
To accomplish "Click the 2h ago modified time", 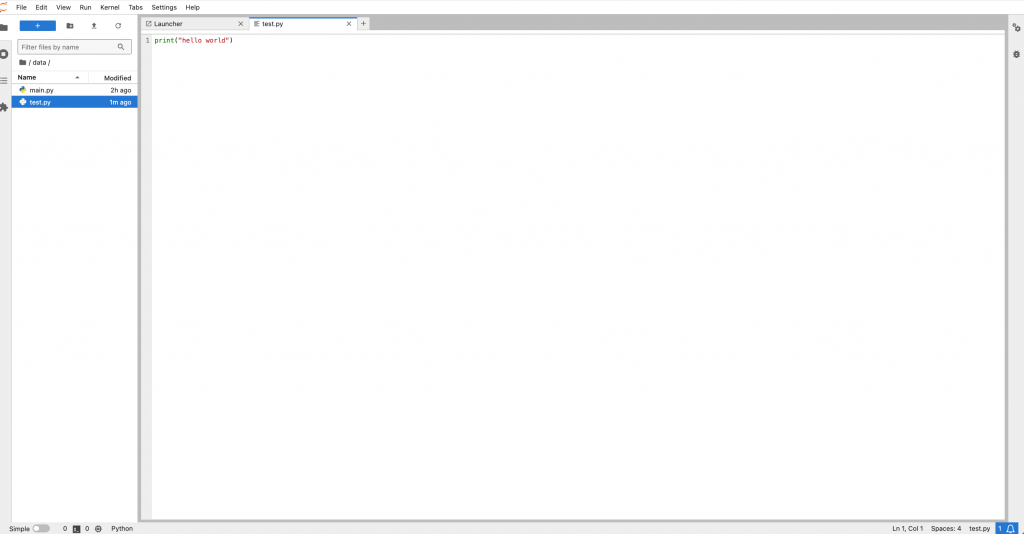I will click(x=121, y=90).
